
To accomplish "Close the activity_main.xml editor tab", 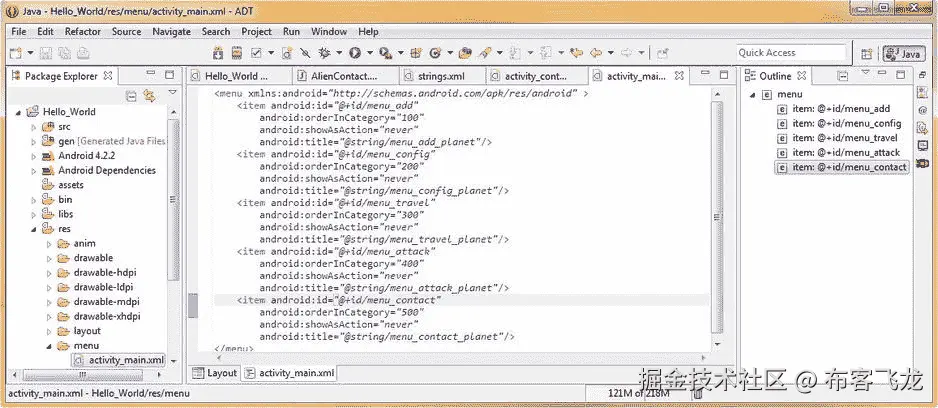I will click(x=679, y=76).
